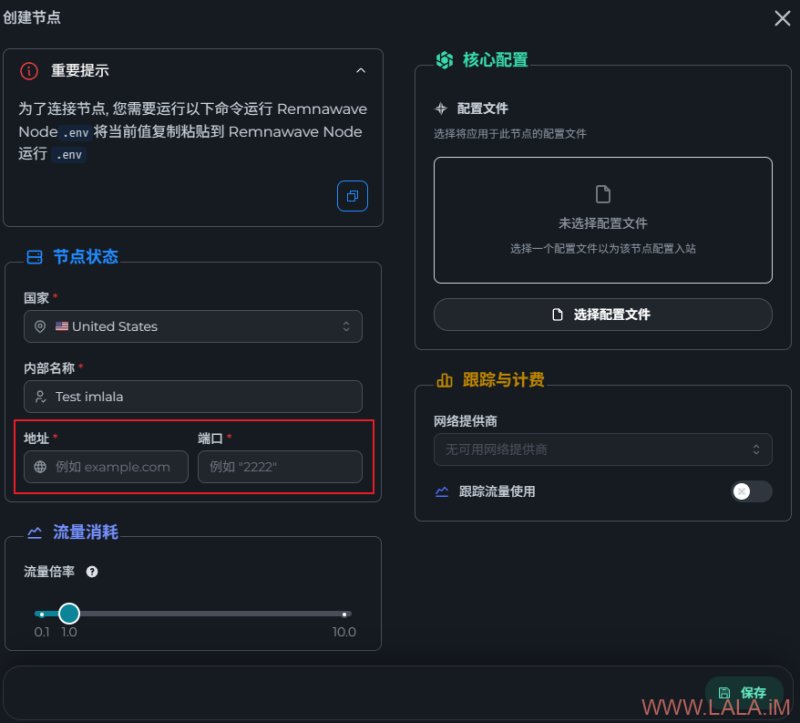Click the 流量消耗 chart icon
Viewport: 800px width, 723px height.
[34, 532]
